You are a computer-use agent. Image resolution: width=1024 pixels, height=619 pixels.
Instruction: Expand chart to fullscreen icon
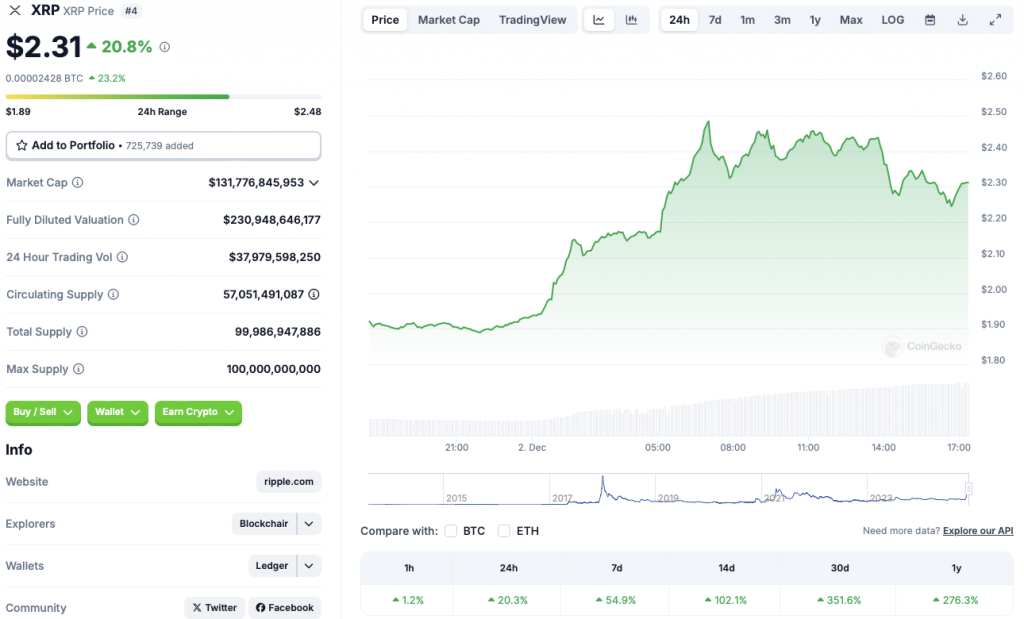[x=995, y=20]
